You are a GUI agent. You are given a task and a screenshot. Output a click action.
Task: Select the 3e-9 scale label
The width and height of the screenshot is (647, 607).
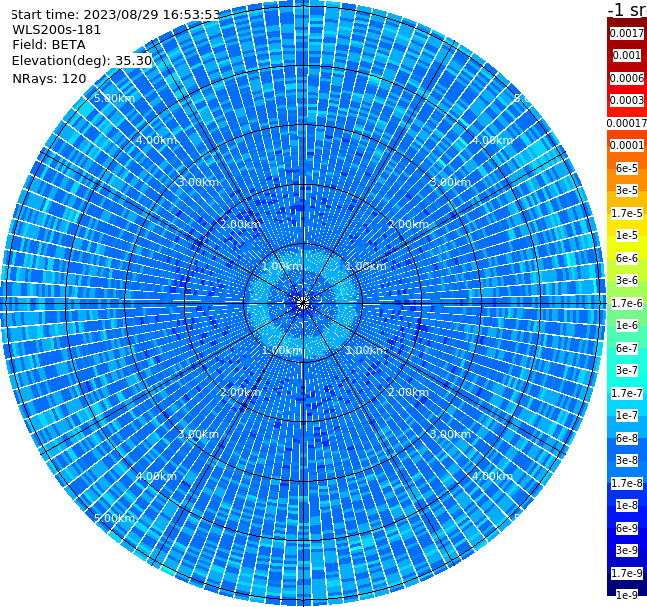[x=627, y=550]
